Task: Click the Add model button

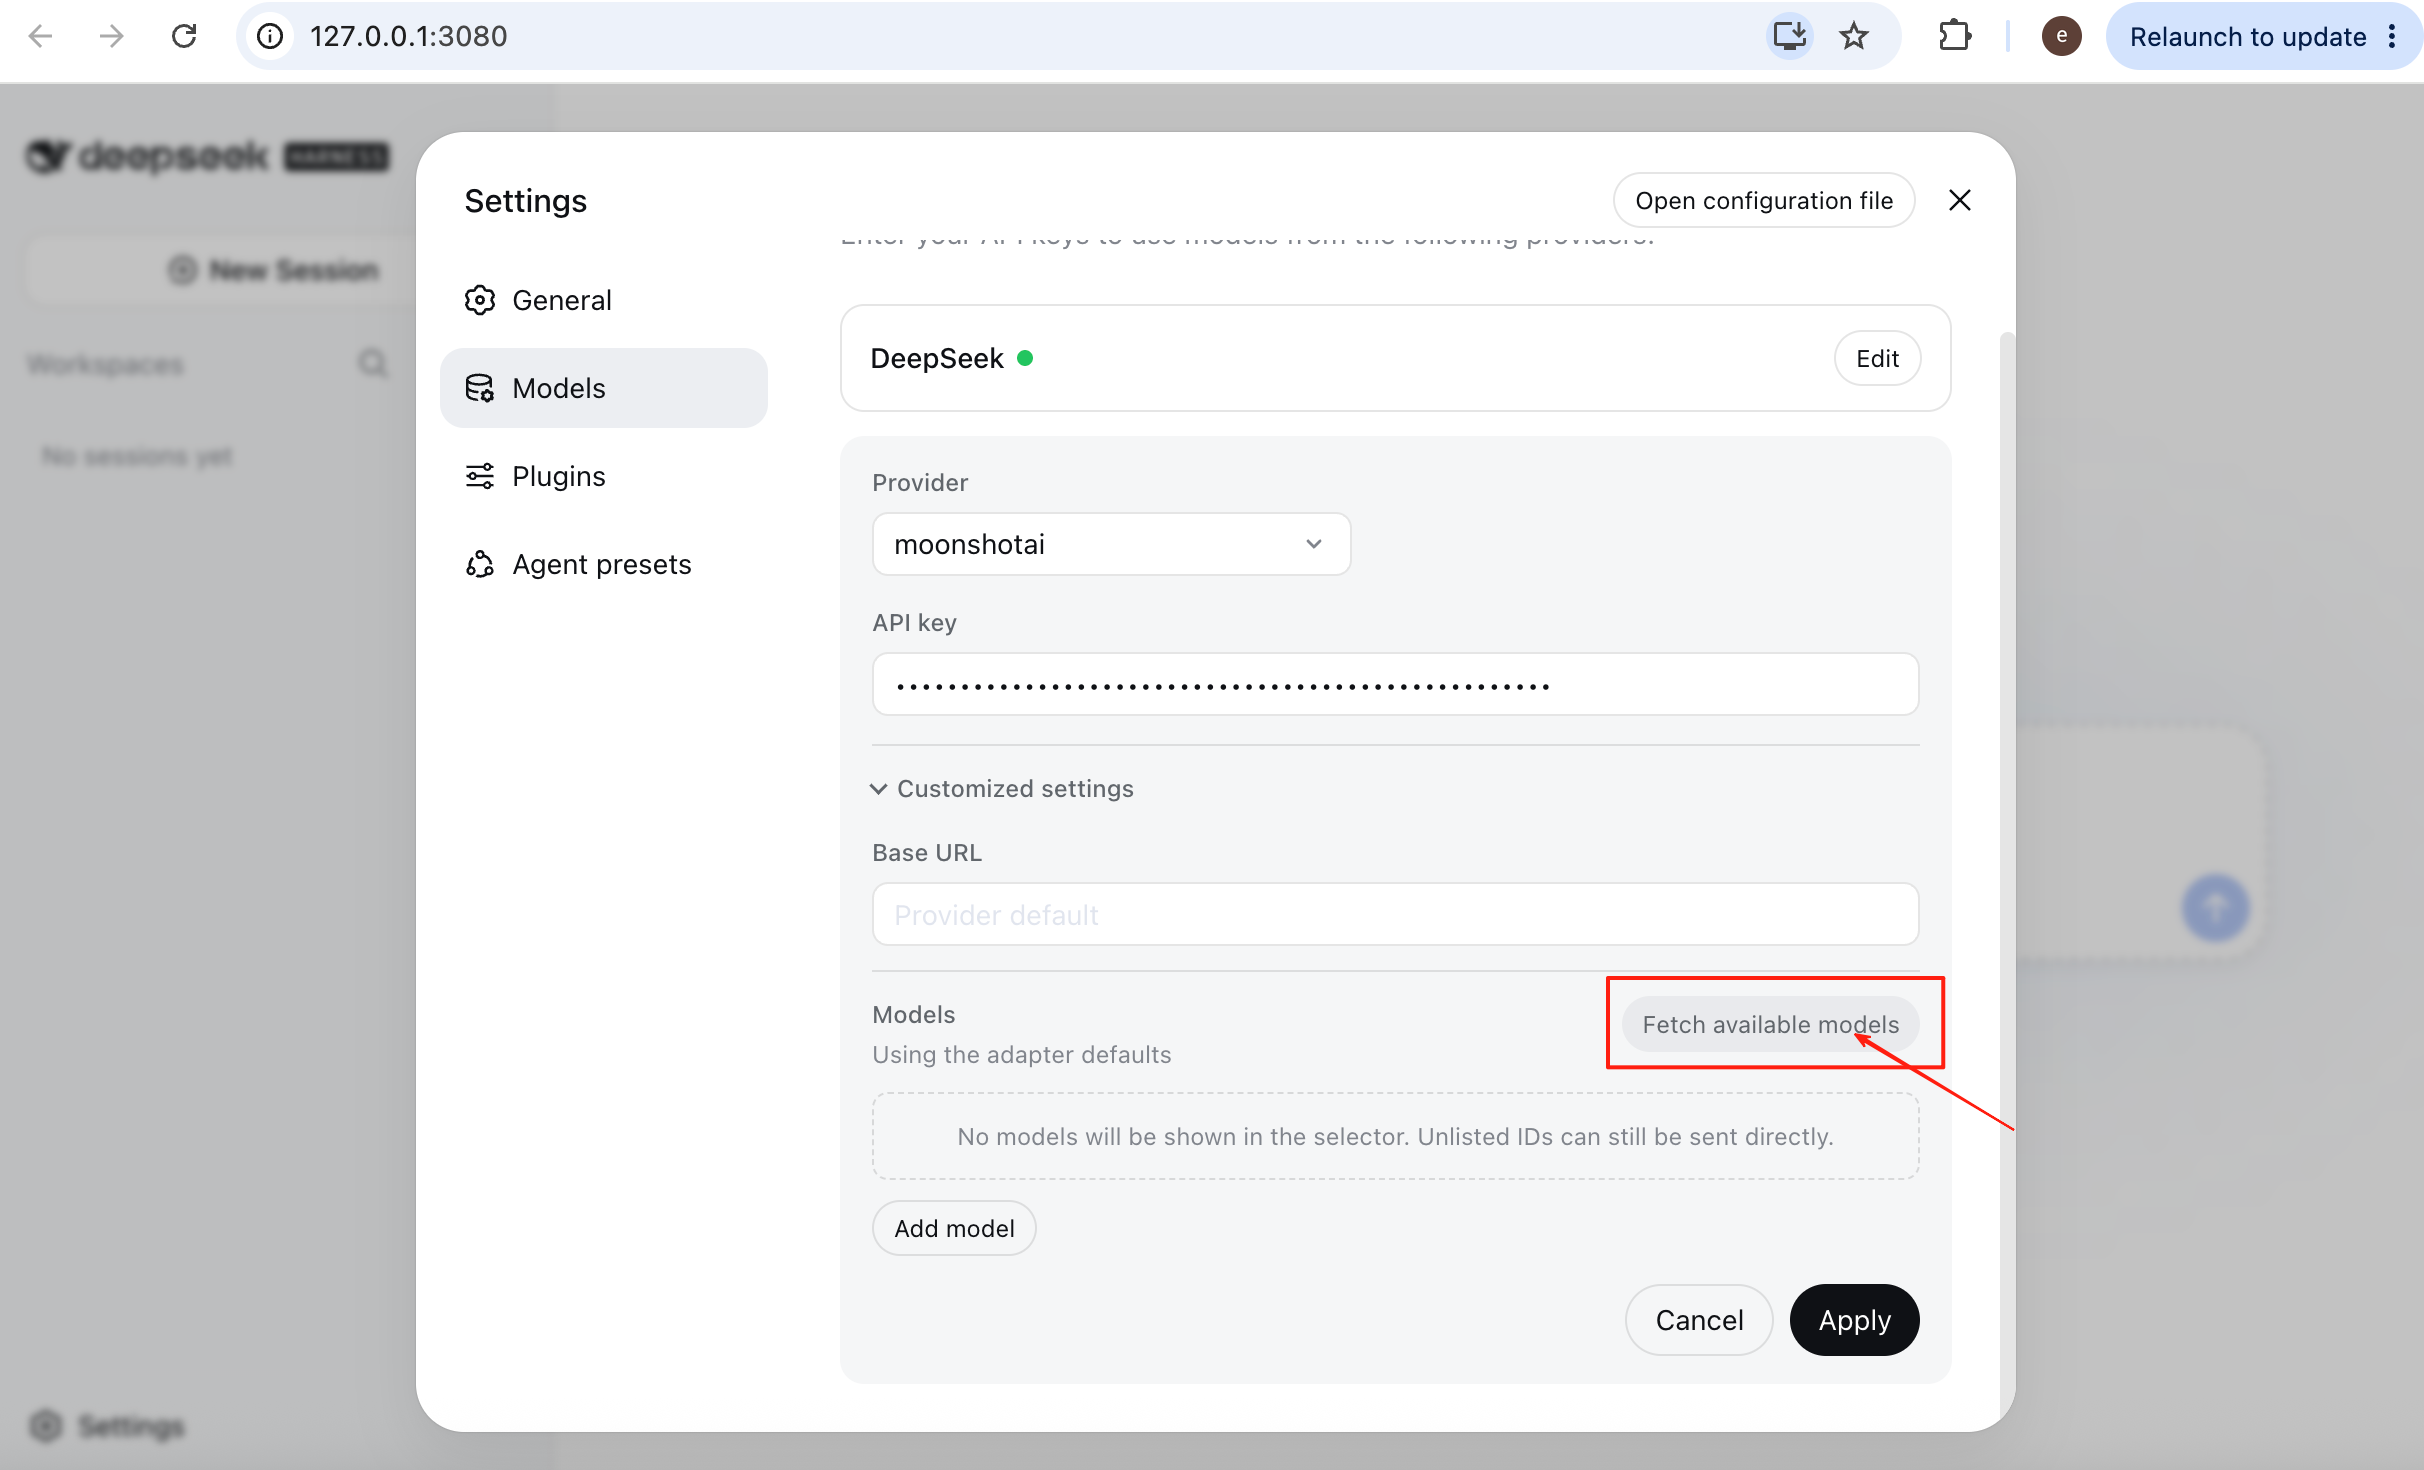Action: click(x=954, y=1228)
